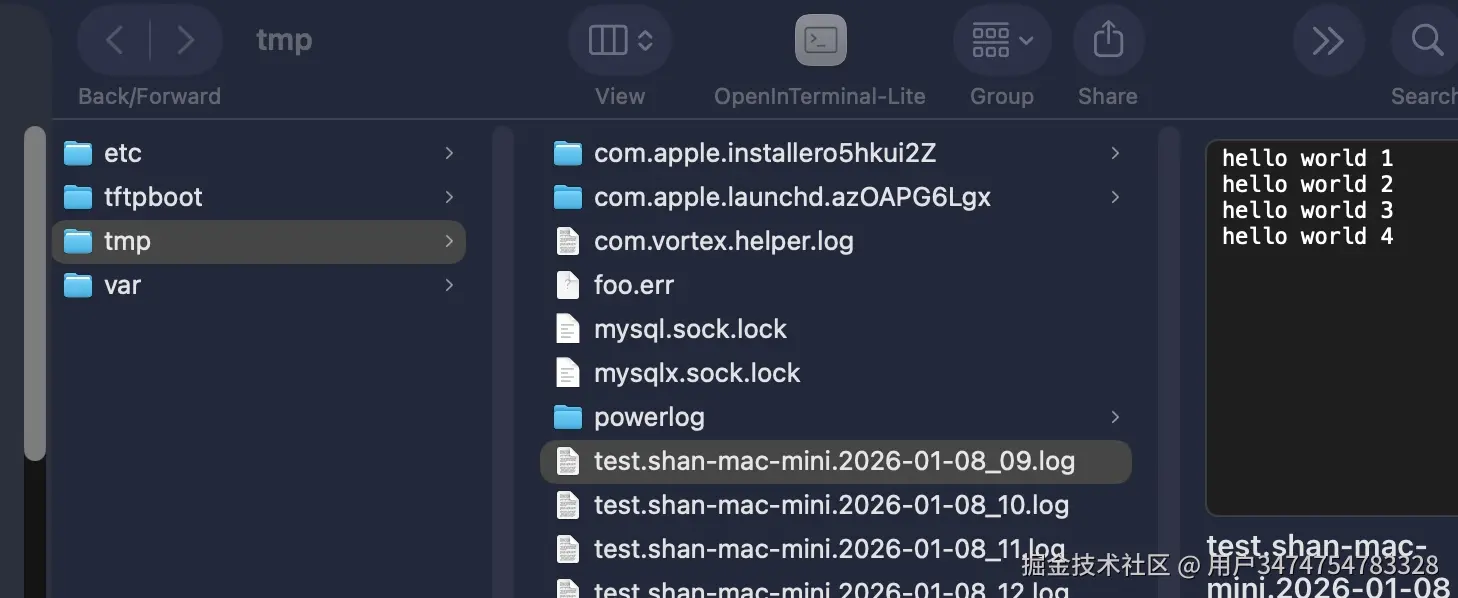The width and height of the screenshot is (1458, 598).
Task: Click the Back navigation arrow
Action: [115, 41]
